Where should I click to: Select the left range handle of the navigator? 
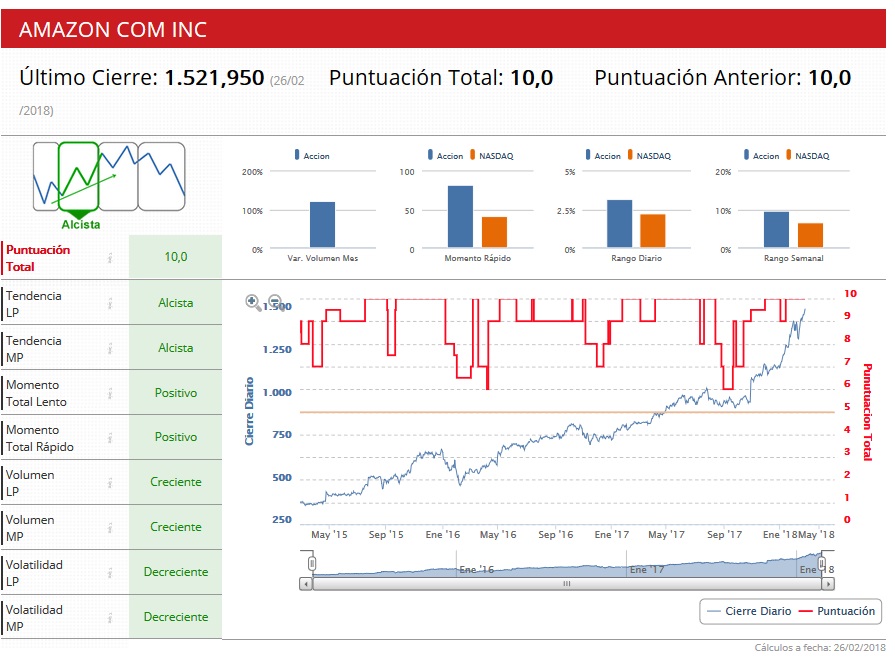point(312,564)
